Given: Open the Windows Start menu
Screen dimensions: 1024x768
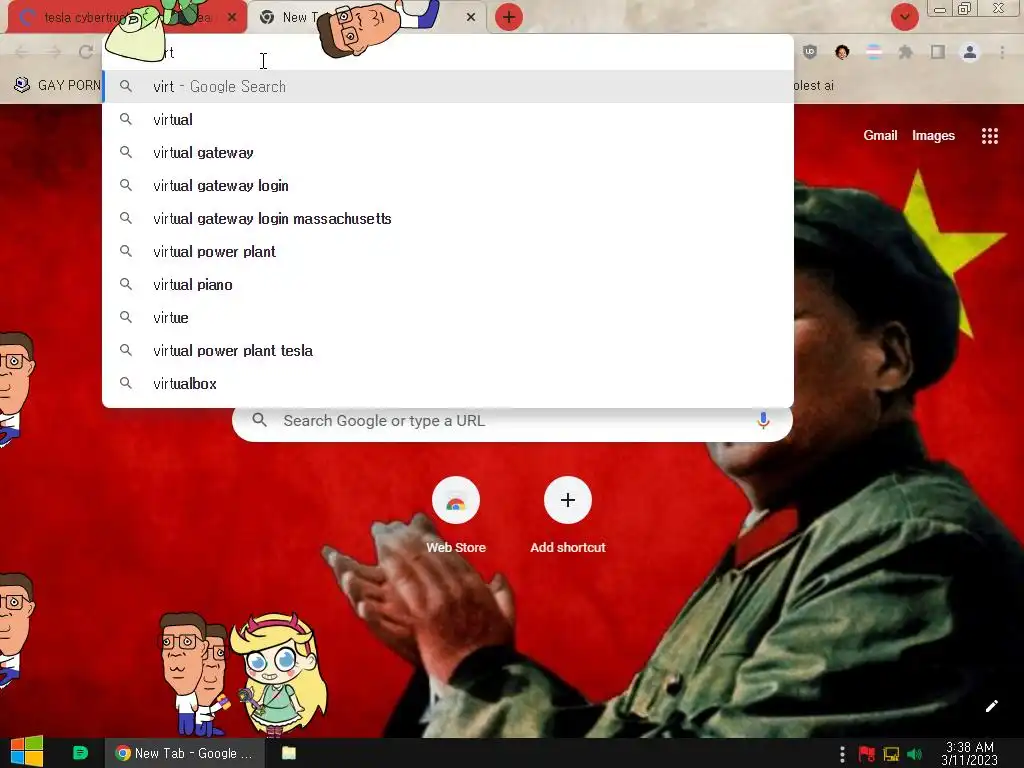Looking at the screenshot, I should [x=27, y=752].
